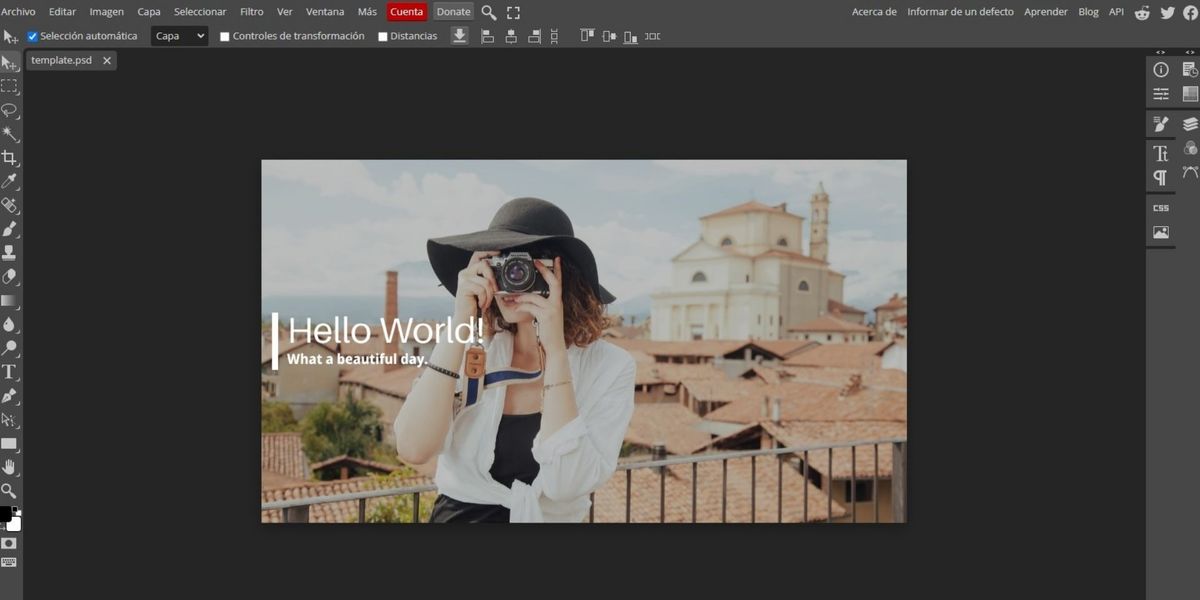Toggle fullscreen mode
1200x600 pixels.
(513, 12)
